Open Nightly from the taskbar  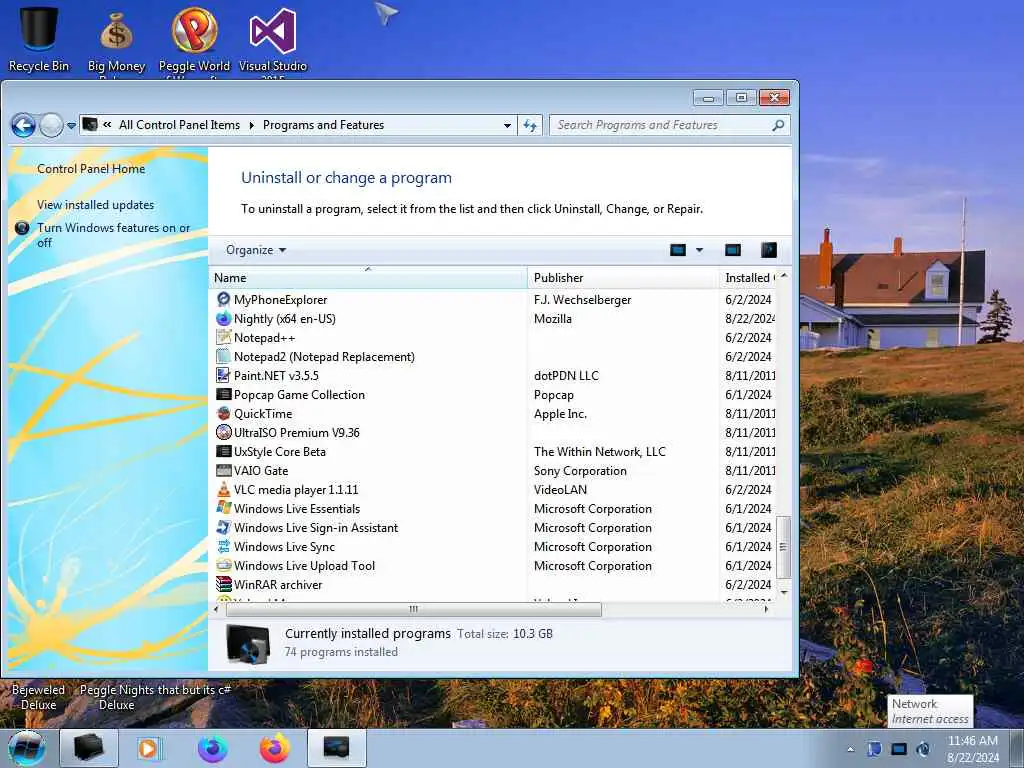[213, 748]
